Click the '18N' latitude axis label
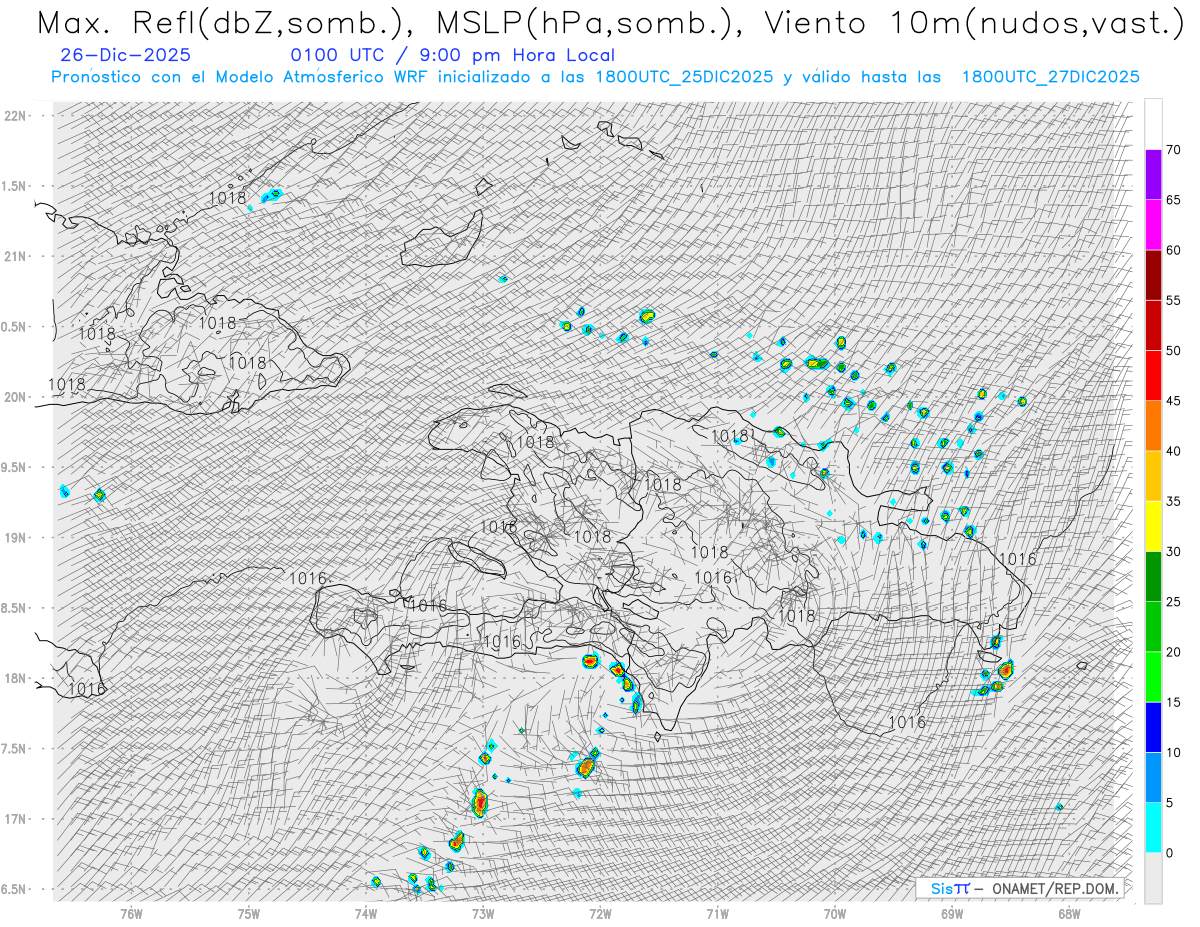 [15, 678]
